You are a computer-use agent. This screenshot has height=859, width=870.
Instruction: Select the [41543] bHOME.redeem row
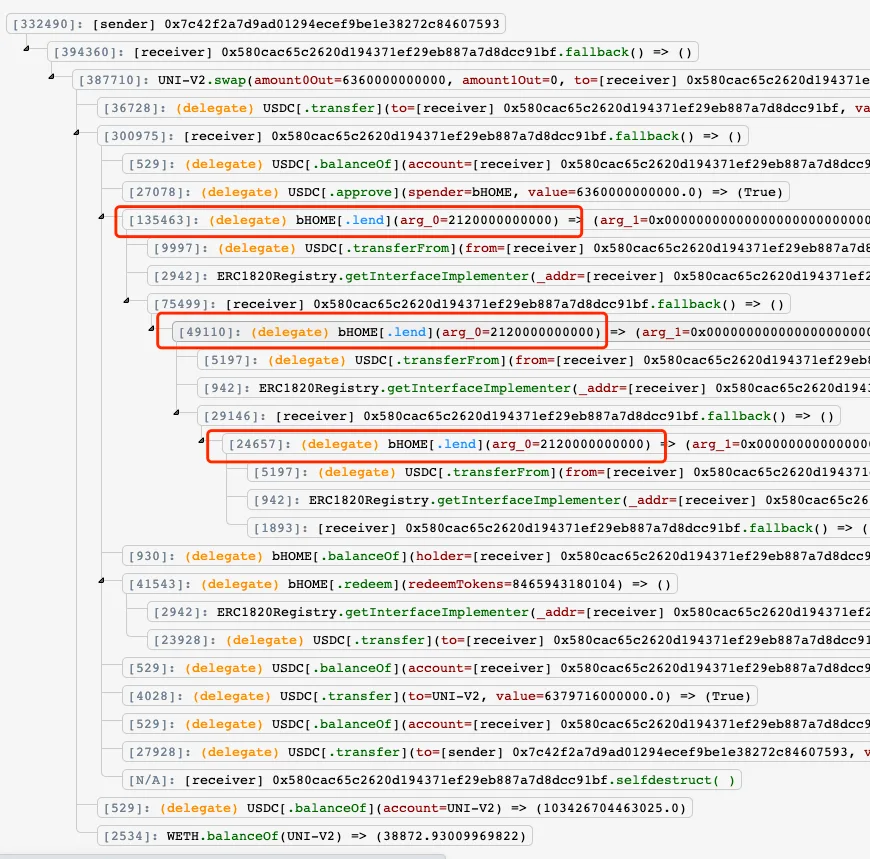point(399,584)
